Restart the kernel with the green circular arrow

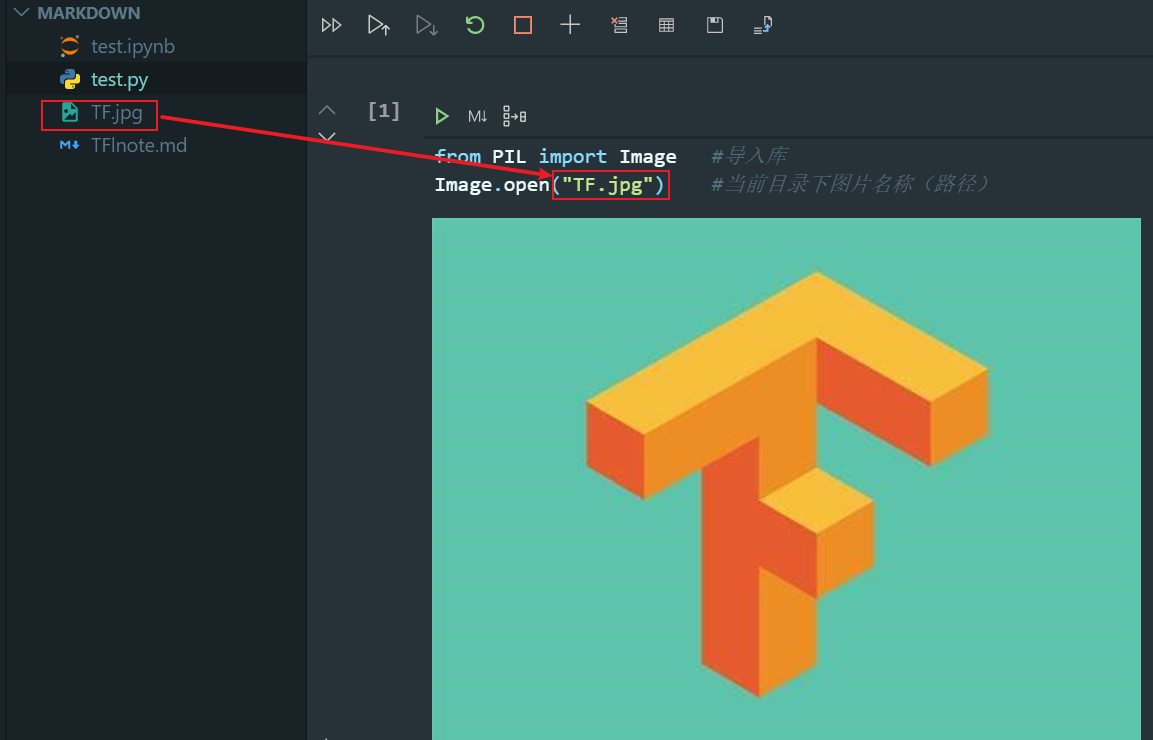(475, 26)
